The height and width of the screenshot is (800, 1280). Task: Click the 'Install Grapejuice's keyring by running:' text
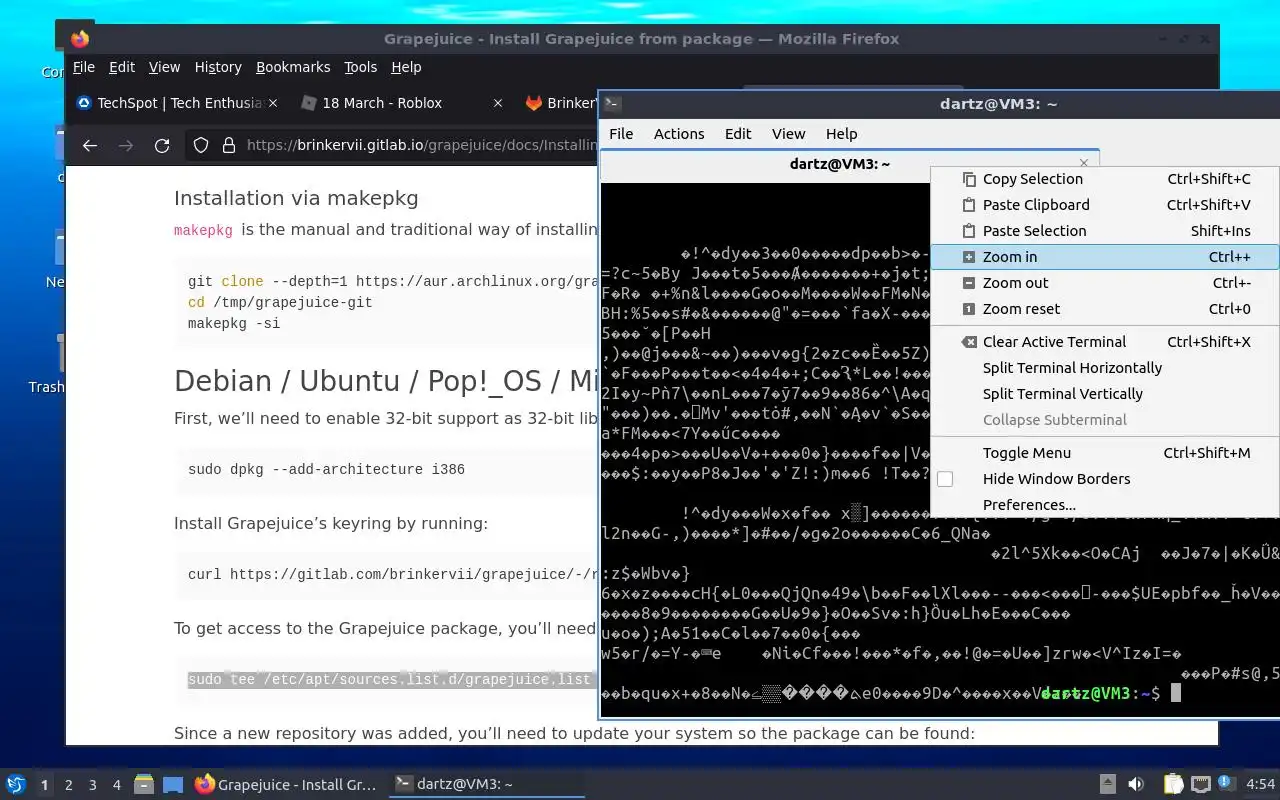click(x=331, y=523)
